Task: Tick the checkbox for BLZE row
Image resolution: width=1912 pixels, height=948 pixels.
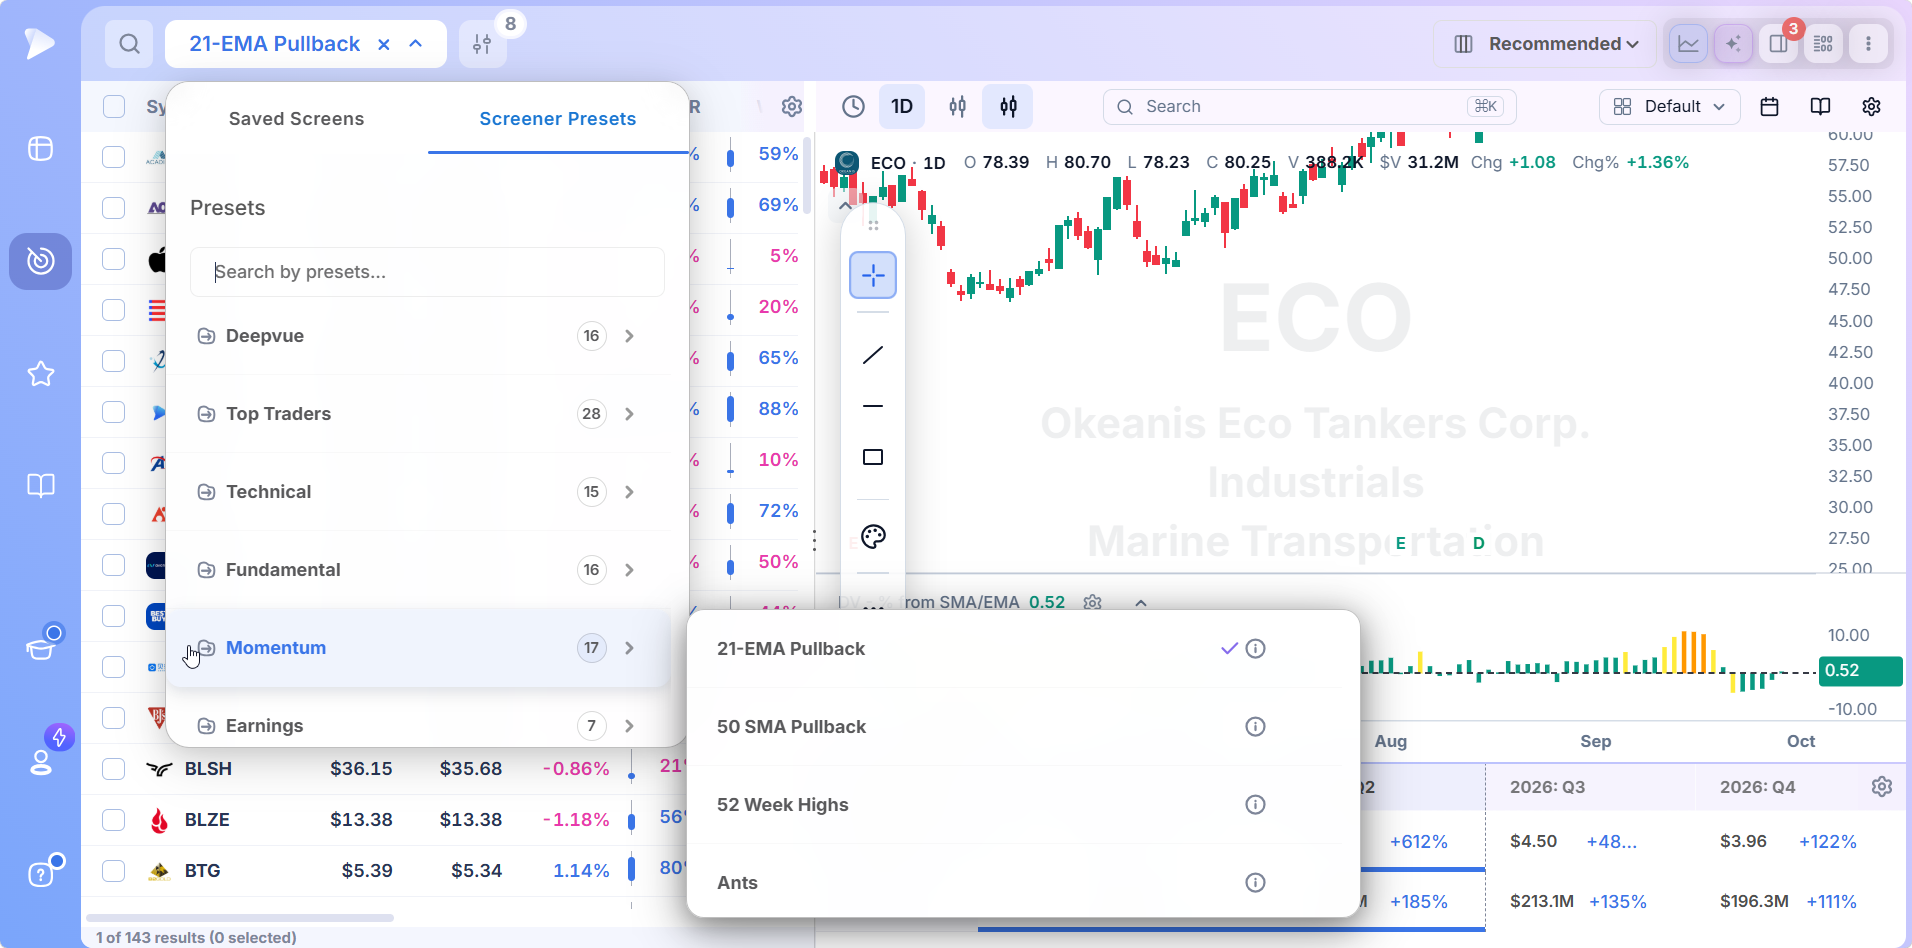Action: 114,820
